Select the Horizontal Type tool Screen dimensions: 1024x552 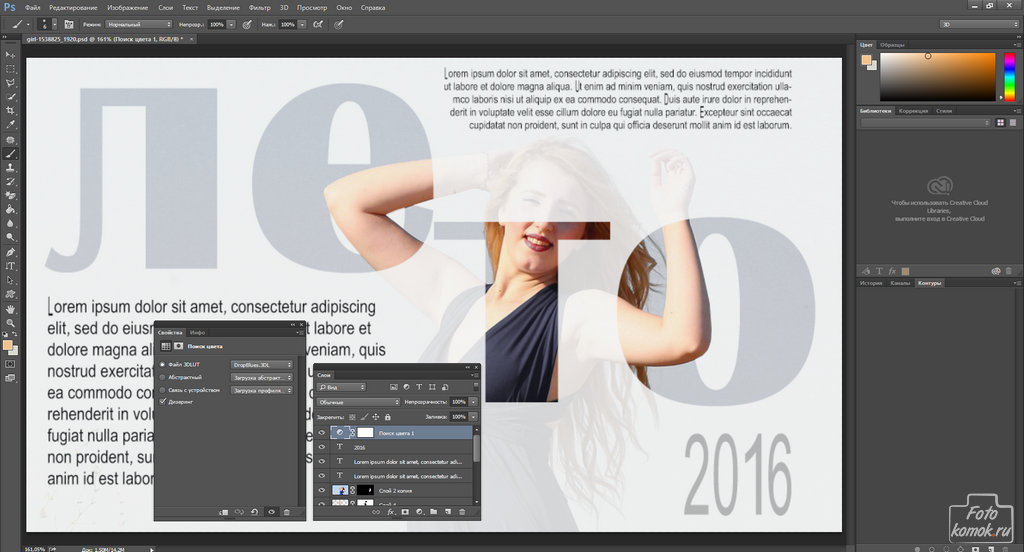[10, 266]
